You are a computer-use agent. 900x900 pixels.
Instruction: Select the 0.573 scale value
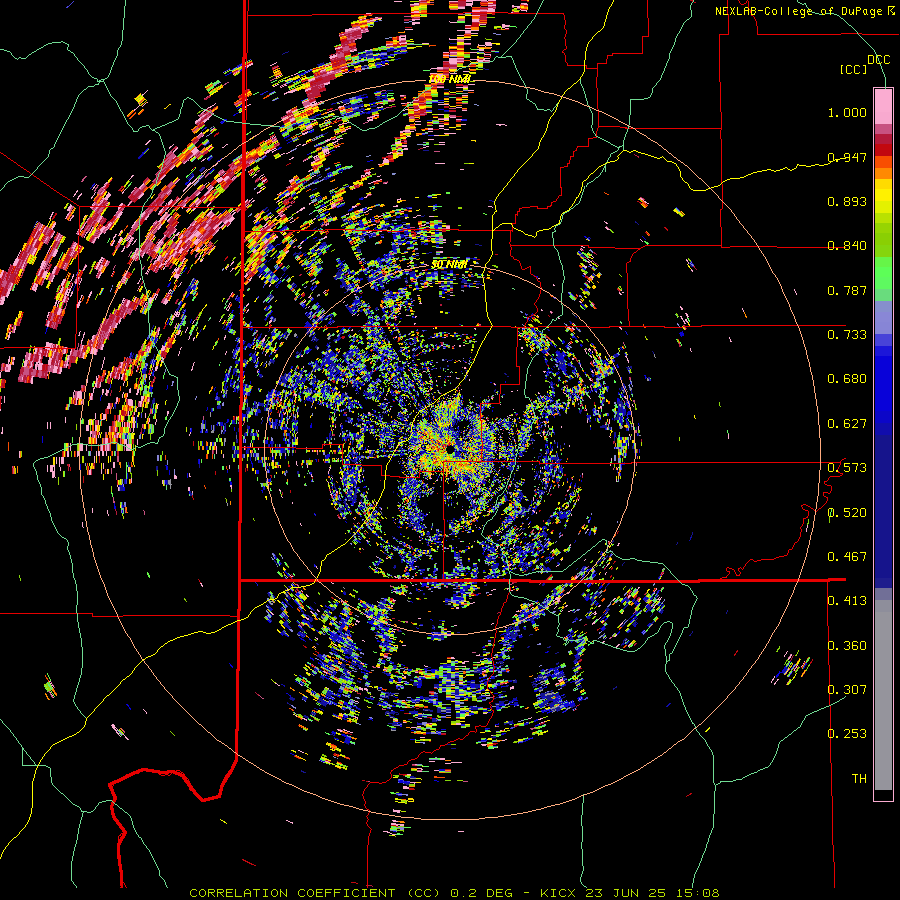pos(847,468)
